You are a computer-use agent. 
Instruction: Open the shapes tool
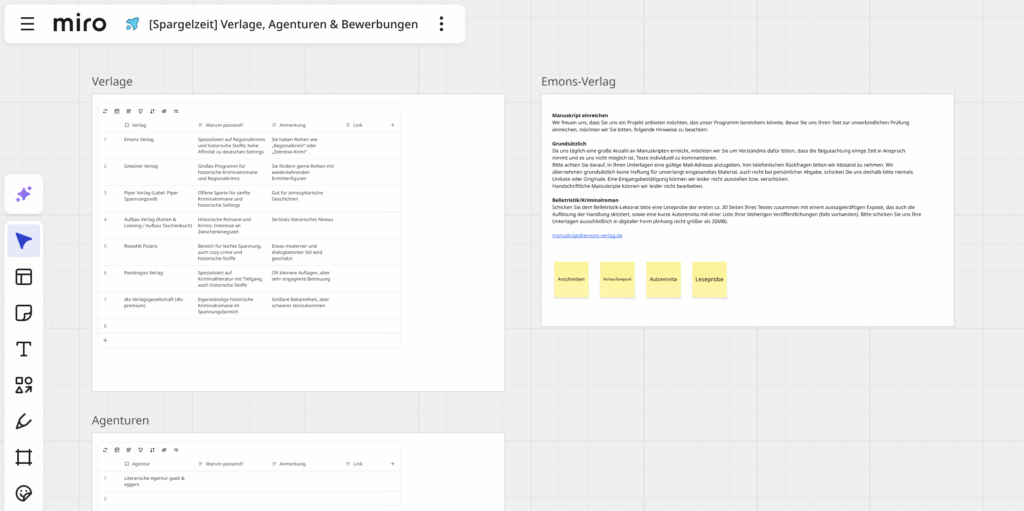(x=24, y=385)
